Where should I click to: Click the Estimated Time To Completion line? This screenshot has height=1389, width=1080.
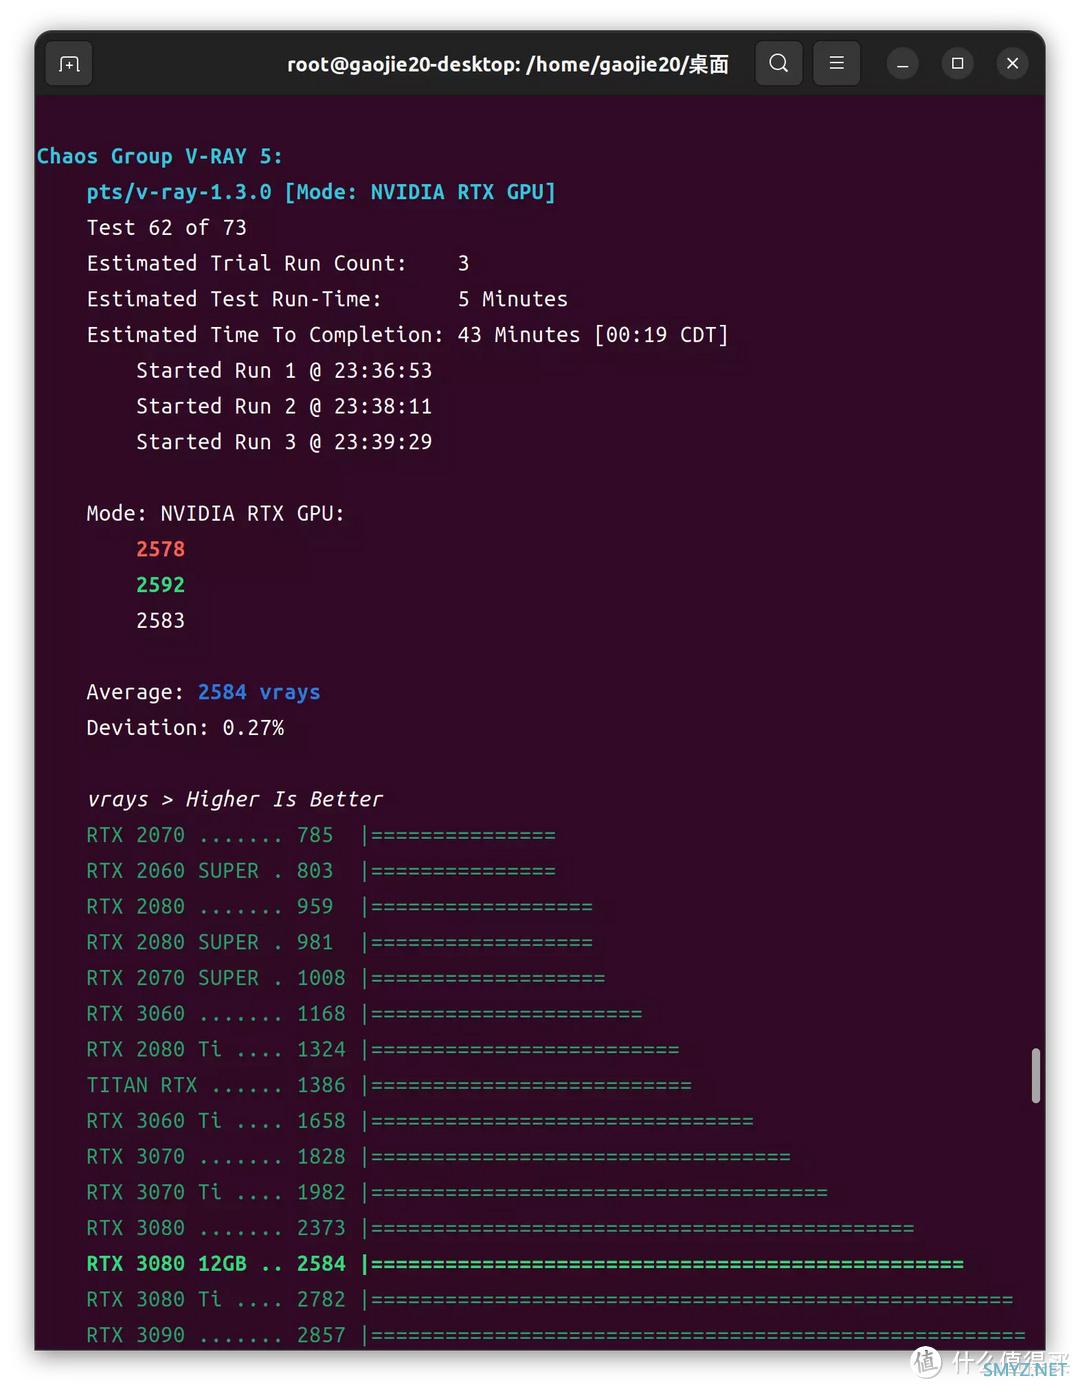407,335
